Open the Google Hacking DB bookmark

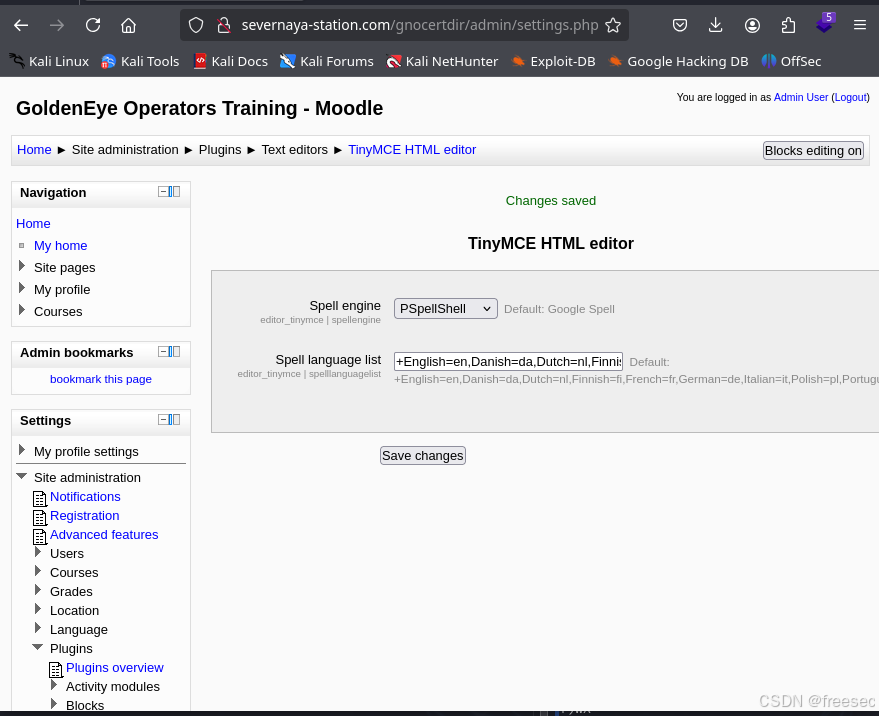tap(678, 61)
